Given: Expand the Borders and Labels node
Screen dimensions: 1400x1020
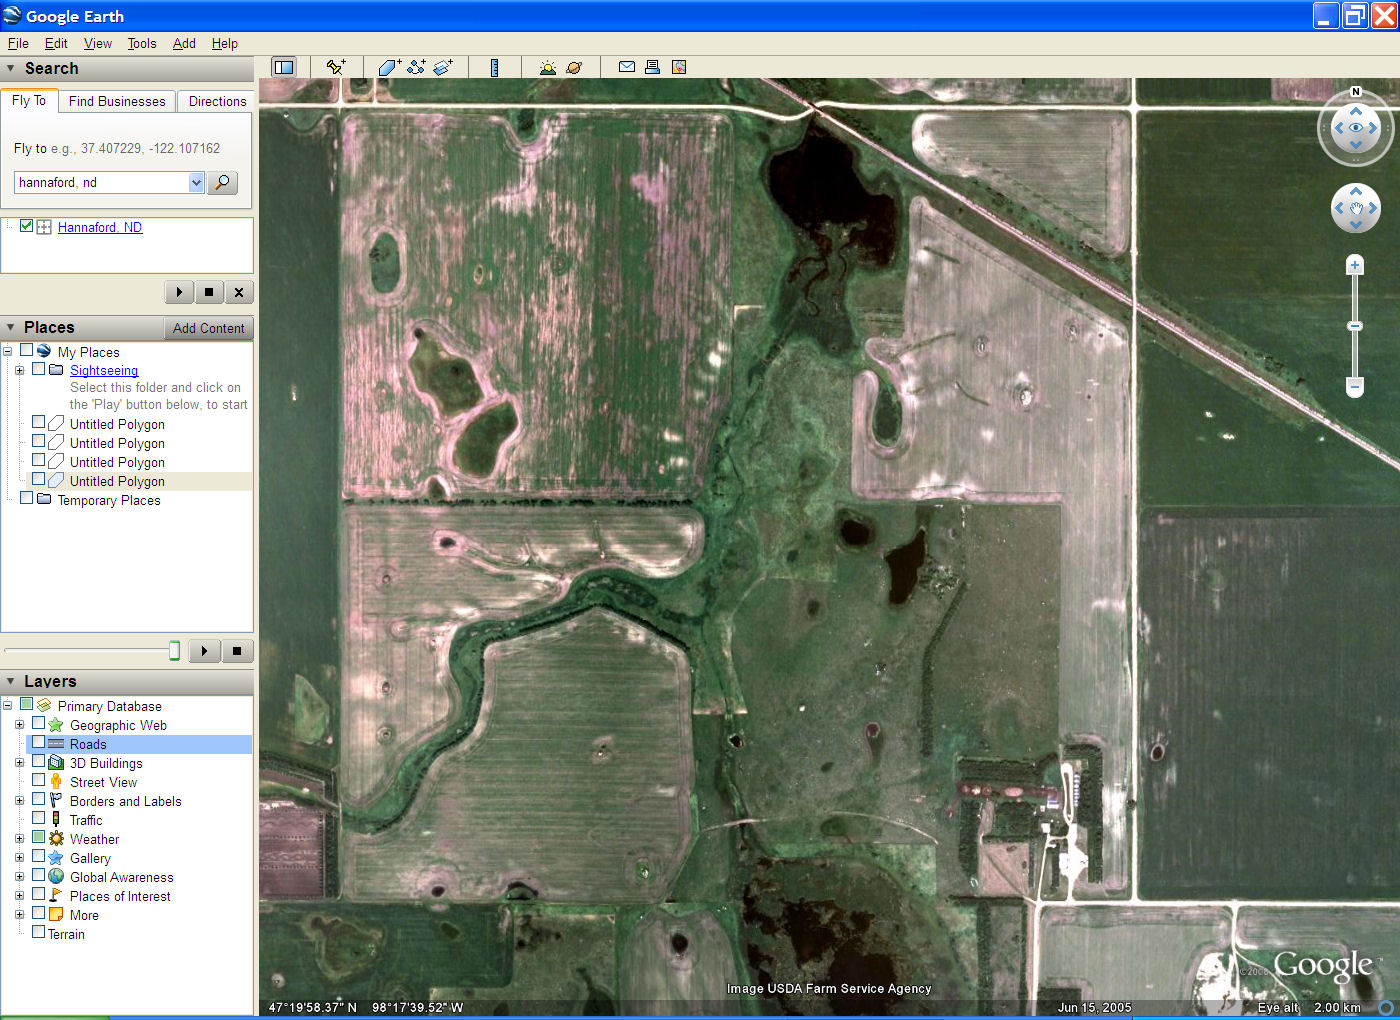Looking at the screenshot, I should point(19,801).
